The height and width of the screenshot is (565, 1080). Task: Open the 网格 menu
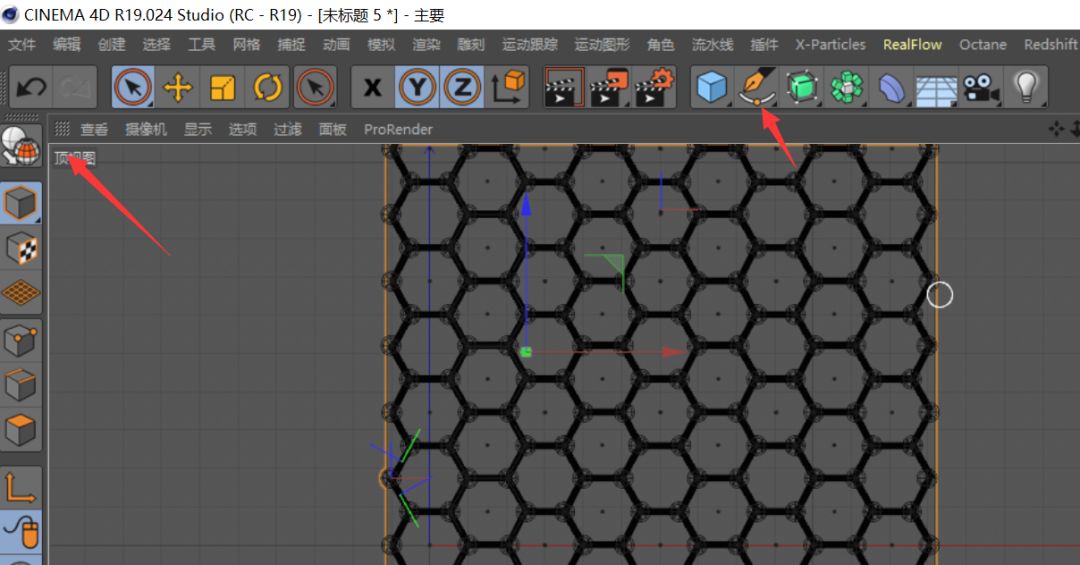(246, 45)
